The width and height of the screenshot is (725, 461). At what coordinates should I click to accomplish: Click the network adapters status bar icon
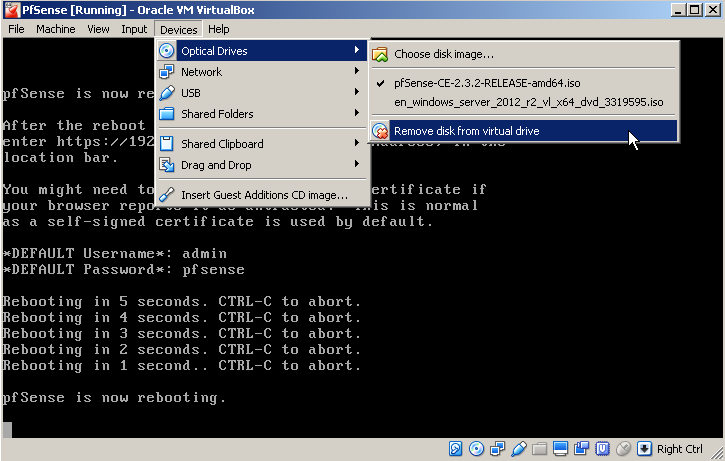498,449
